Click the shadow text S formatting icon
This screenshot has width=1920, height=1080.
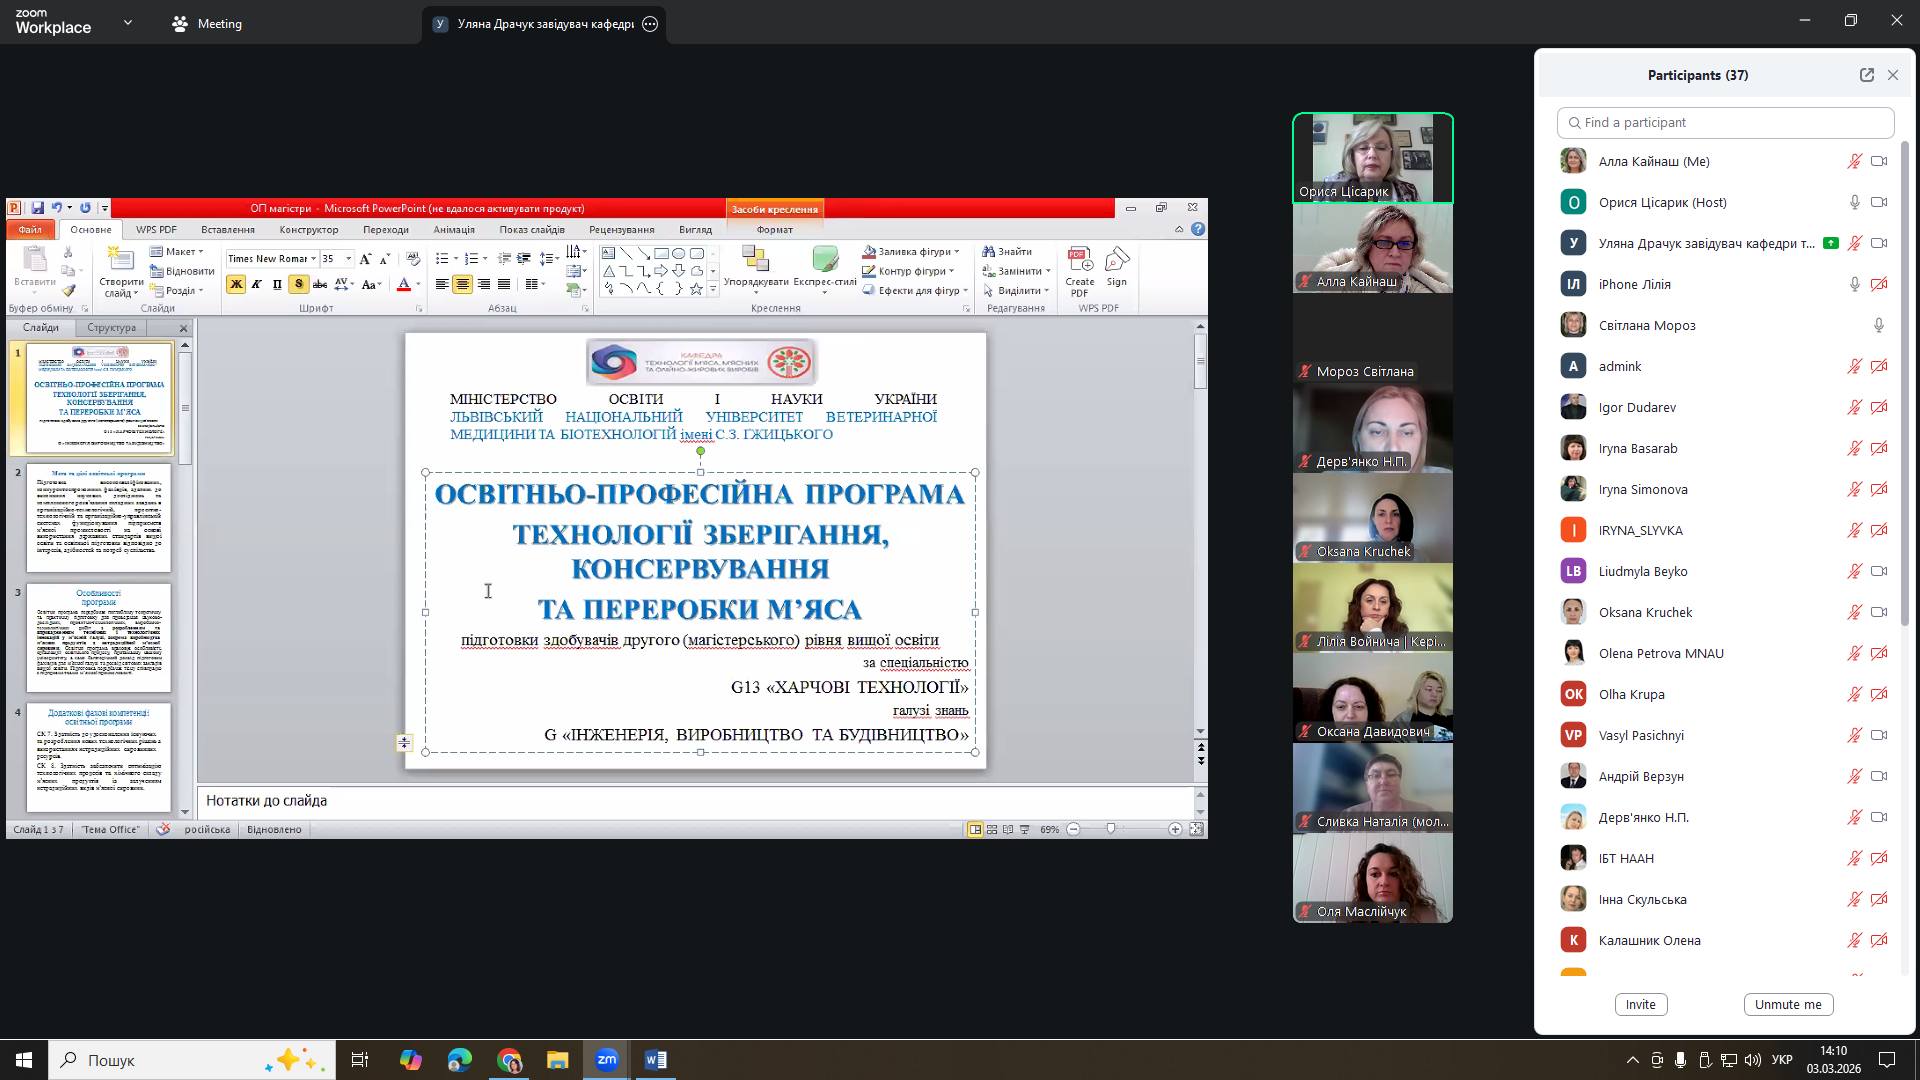tap(298, 284)
